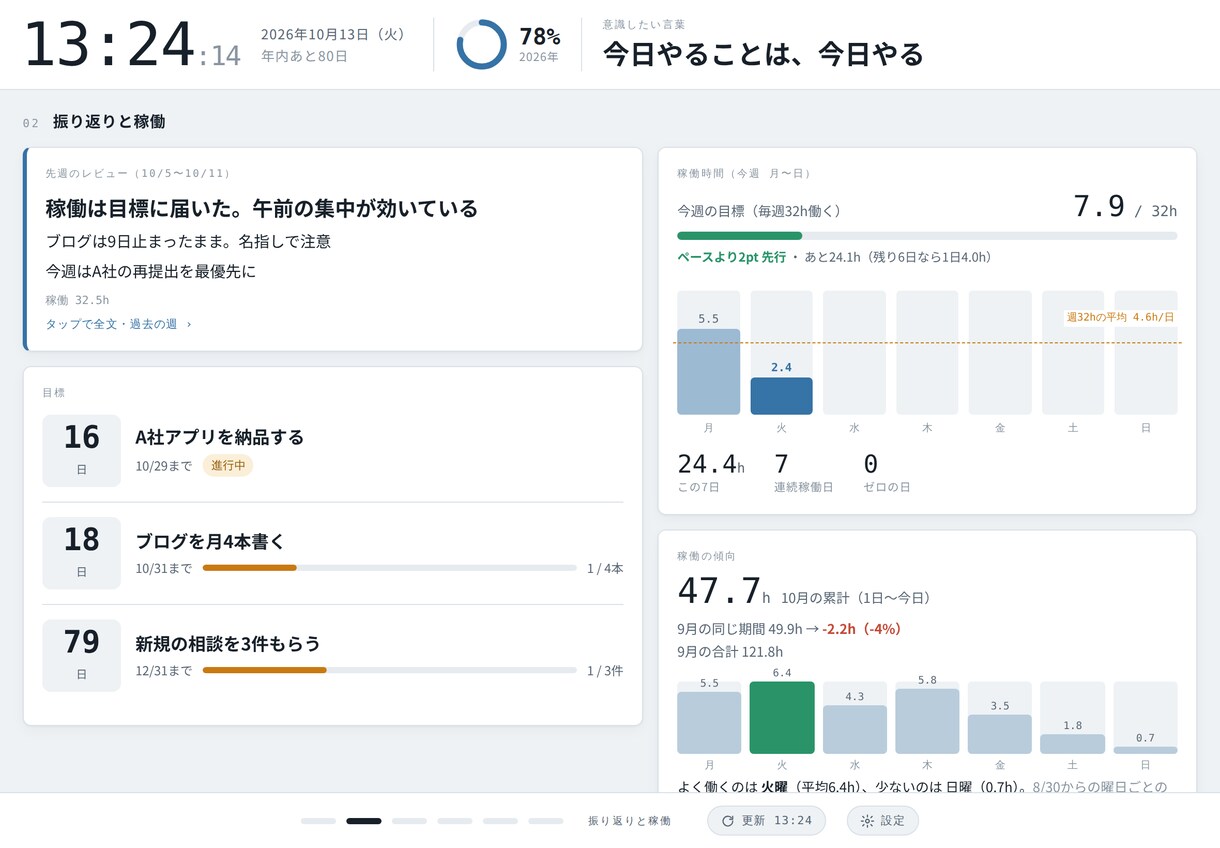Click the 78% year progress ring
The image size is (1220, 848).
pyautogui.click(x=482, y=44)
